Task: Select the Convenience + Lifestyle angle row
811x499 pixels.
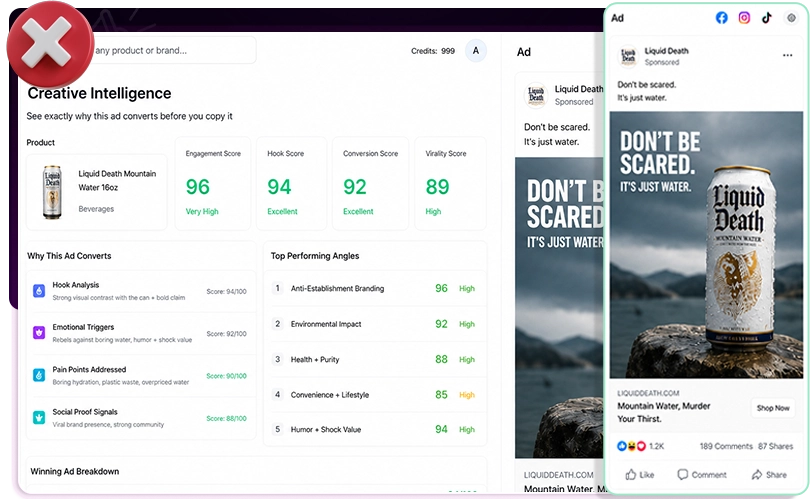Action: (x=375, y=395)
